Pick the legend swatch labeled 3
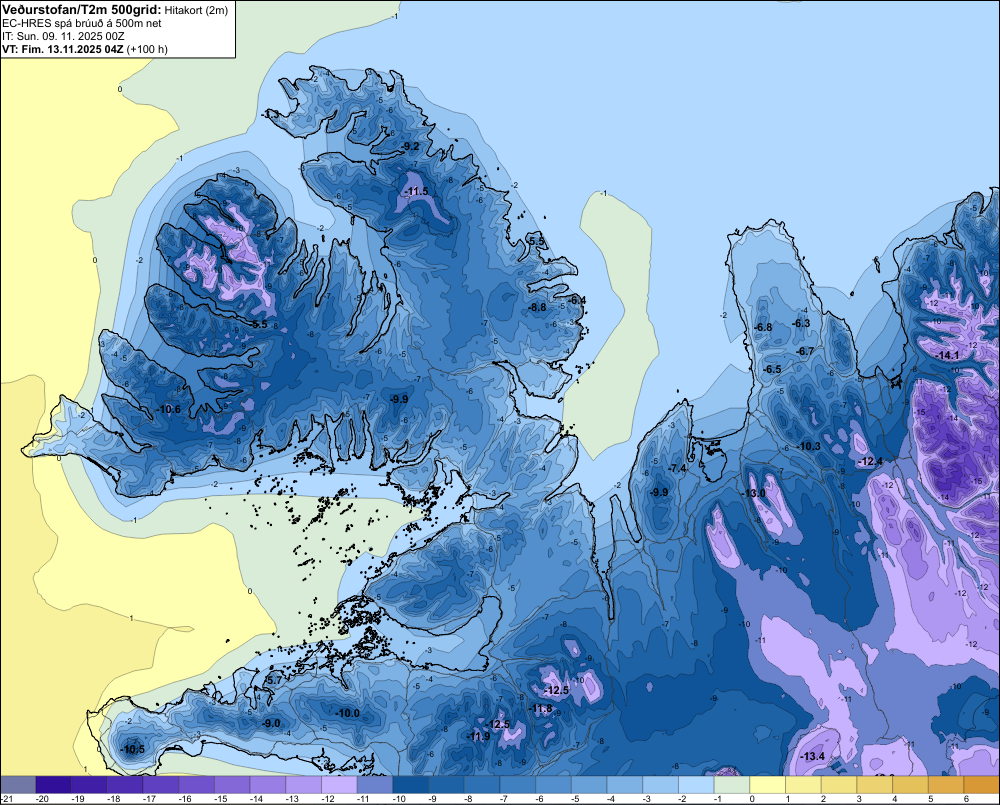The height and width of the screenshot is (805, 1000). point(875,785)
